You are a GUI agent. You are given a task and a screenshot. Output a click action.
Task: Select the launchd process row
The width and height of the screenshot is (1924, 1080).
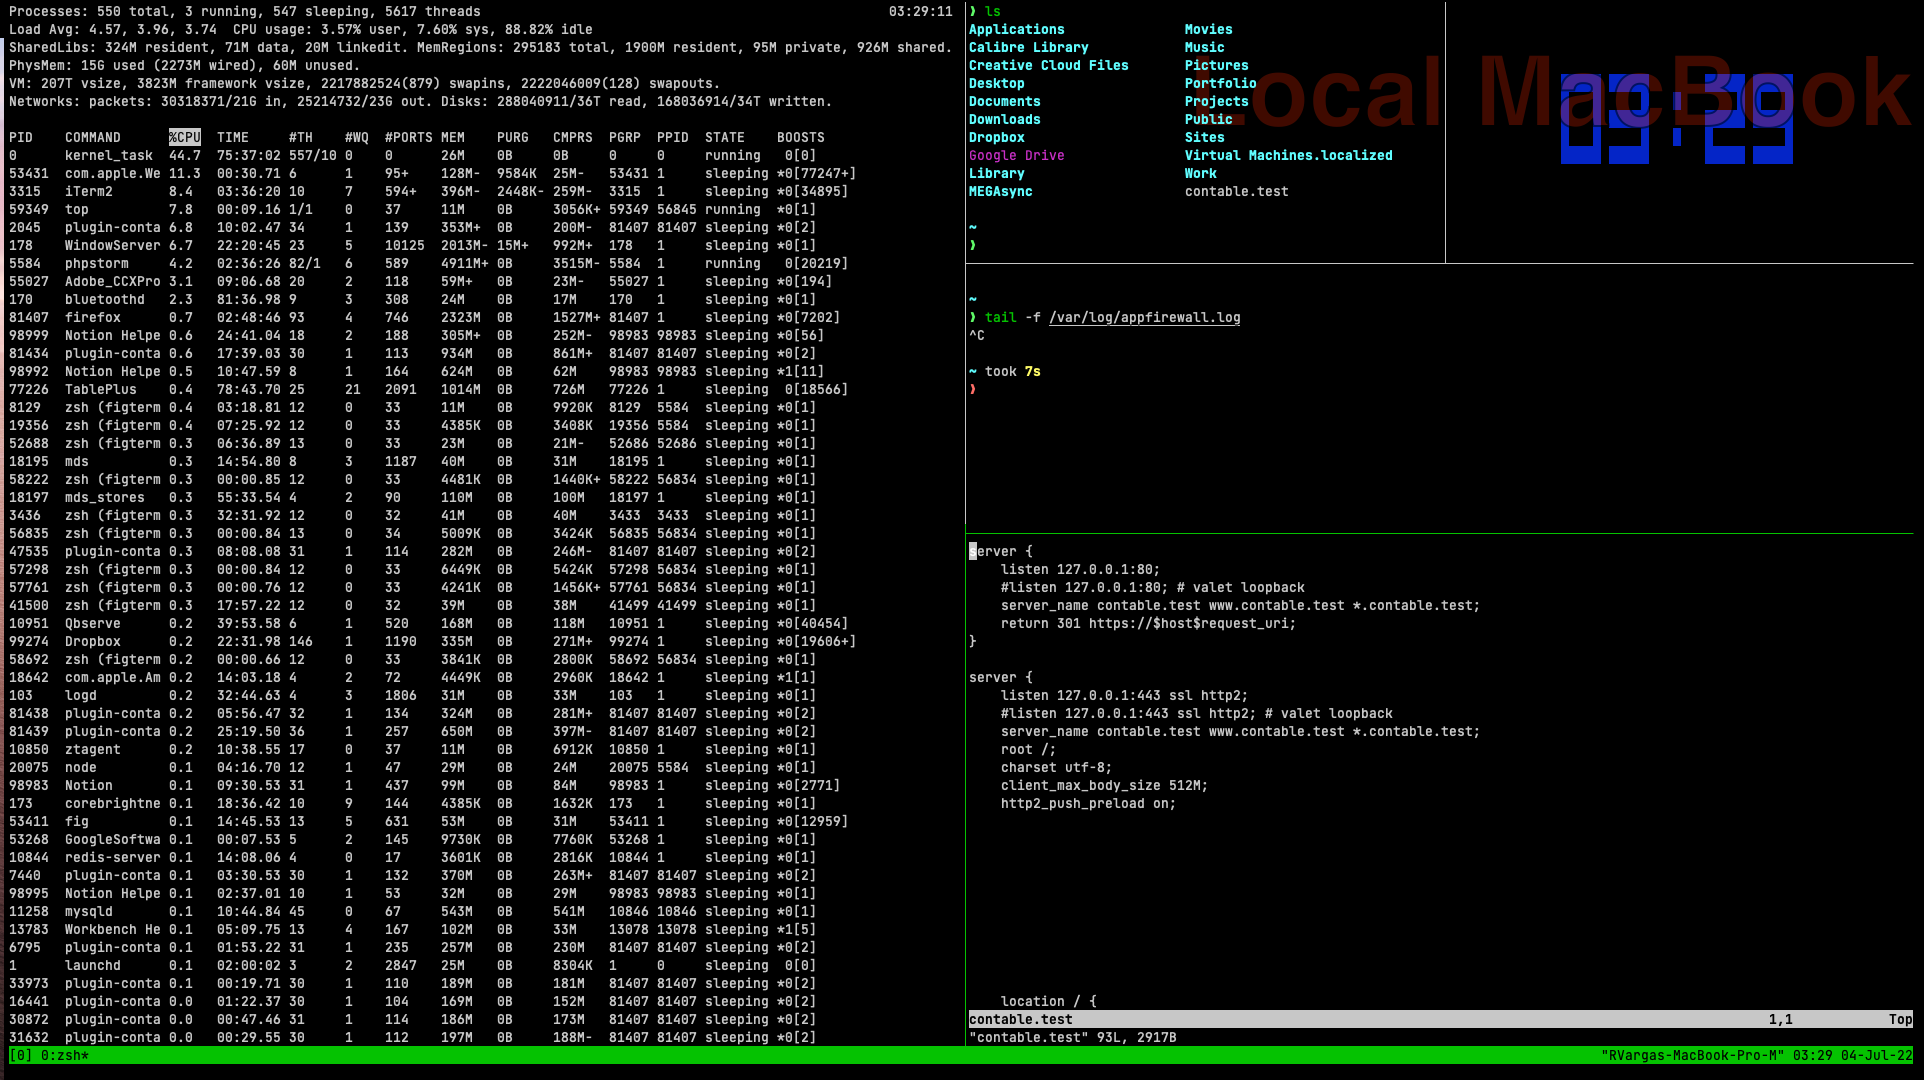coord(413,965)
